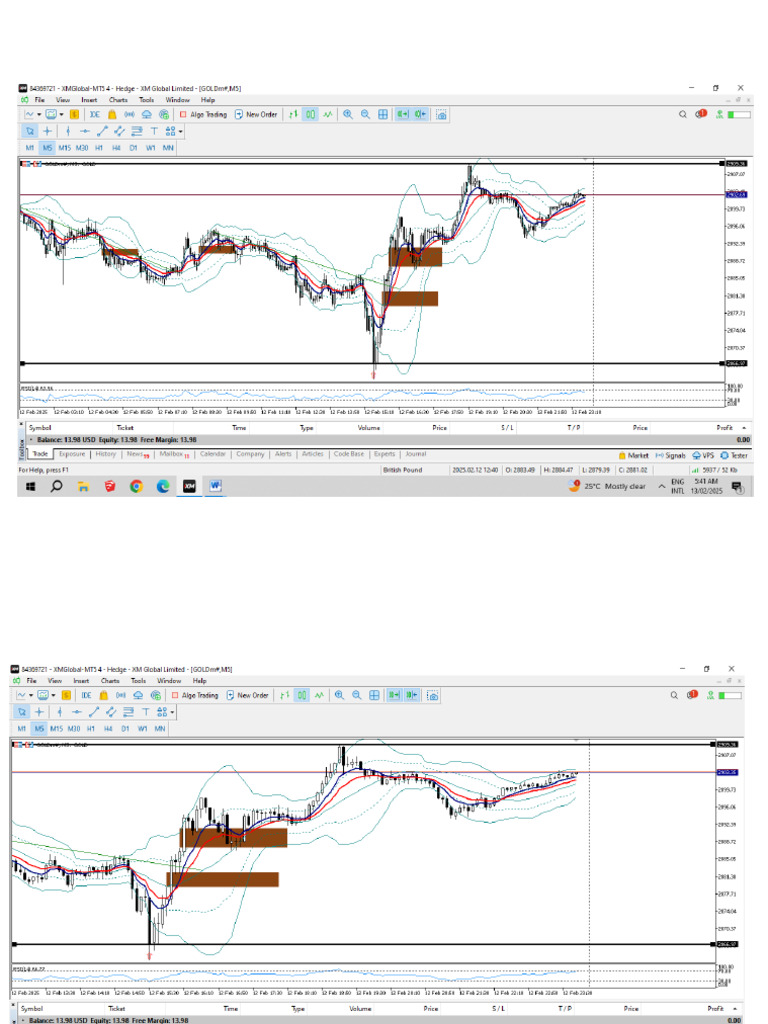Select equidistant channel tool in upper window

pos(119,131)
